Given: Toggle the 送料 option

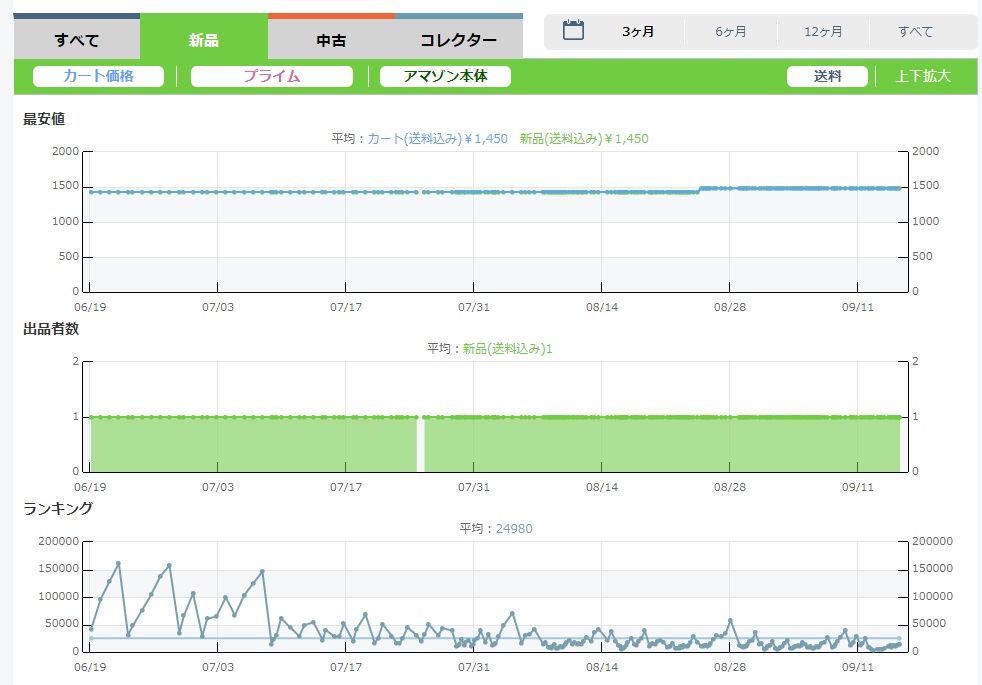Looking at the screenshot, I should click(827, 76).
